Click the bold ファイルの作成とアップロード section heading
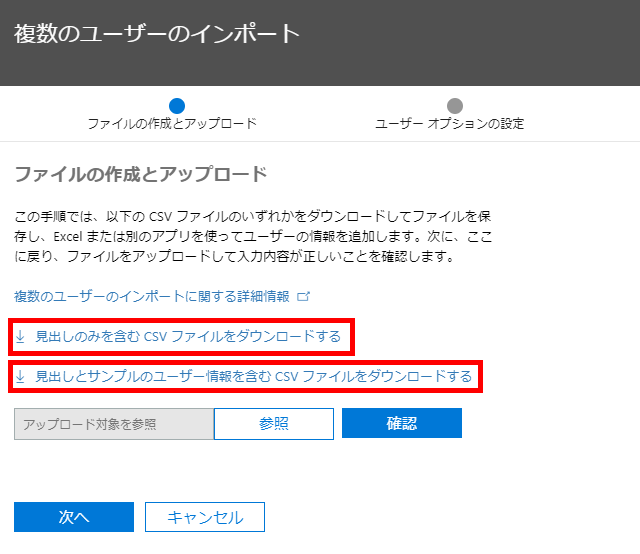 pyautogui.click(x=141, y=175)
